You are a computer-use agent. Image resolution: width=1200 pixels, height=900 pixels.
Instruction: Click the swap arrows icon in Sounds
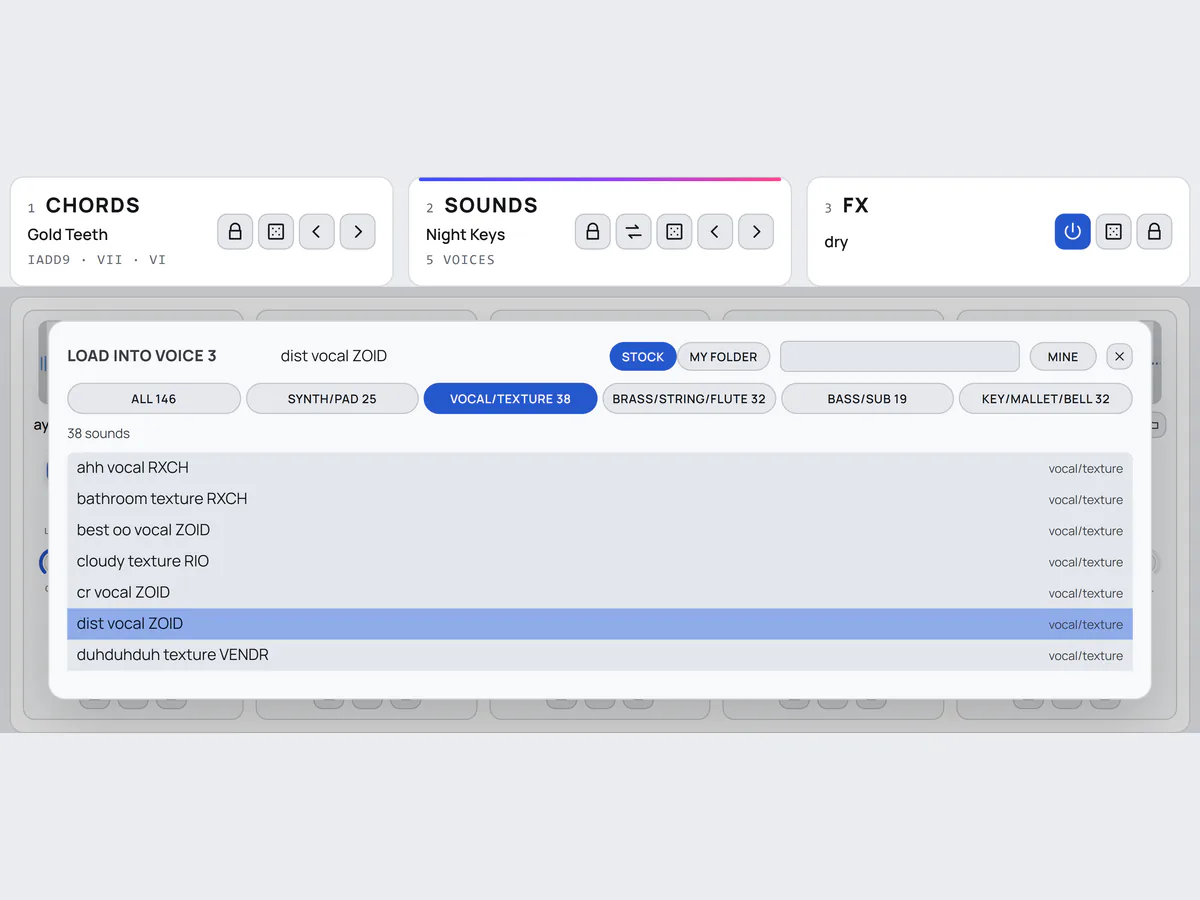click(634, 232)
